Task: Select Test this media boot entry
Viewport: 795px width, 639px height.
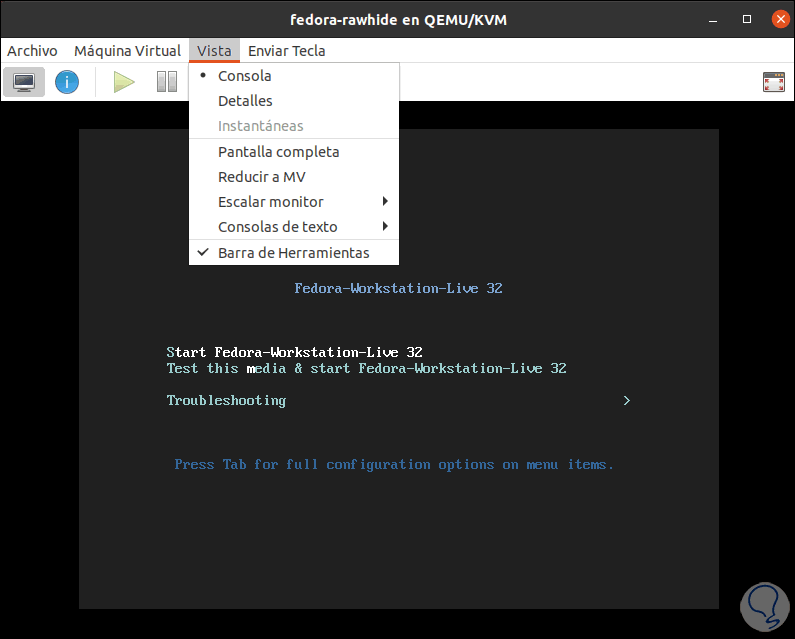Action: tap(366, 368)
